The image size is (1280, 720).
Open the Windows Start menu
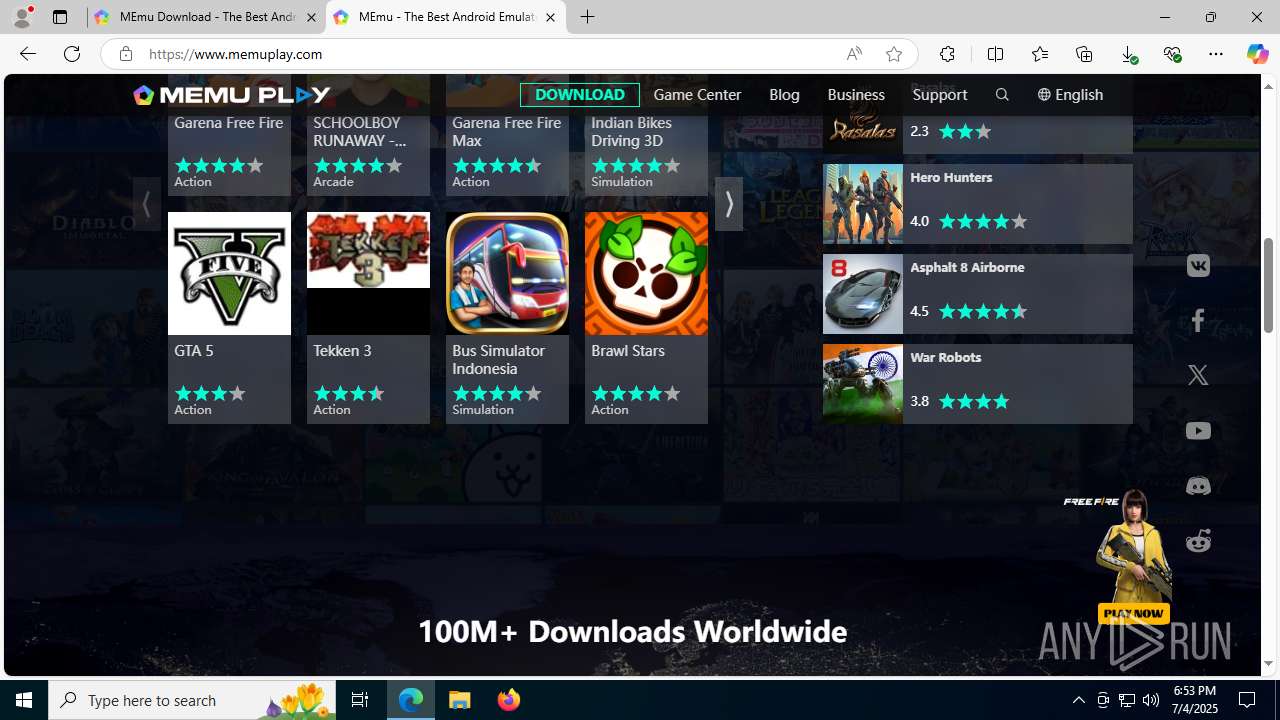coord(24,700)
